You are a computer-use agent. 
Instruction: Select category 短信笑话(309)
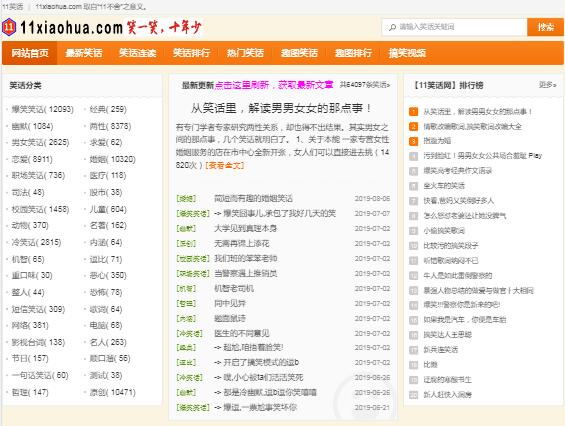coord(38,309)
